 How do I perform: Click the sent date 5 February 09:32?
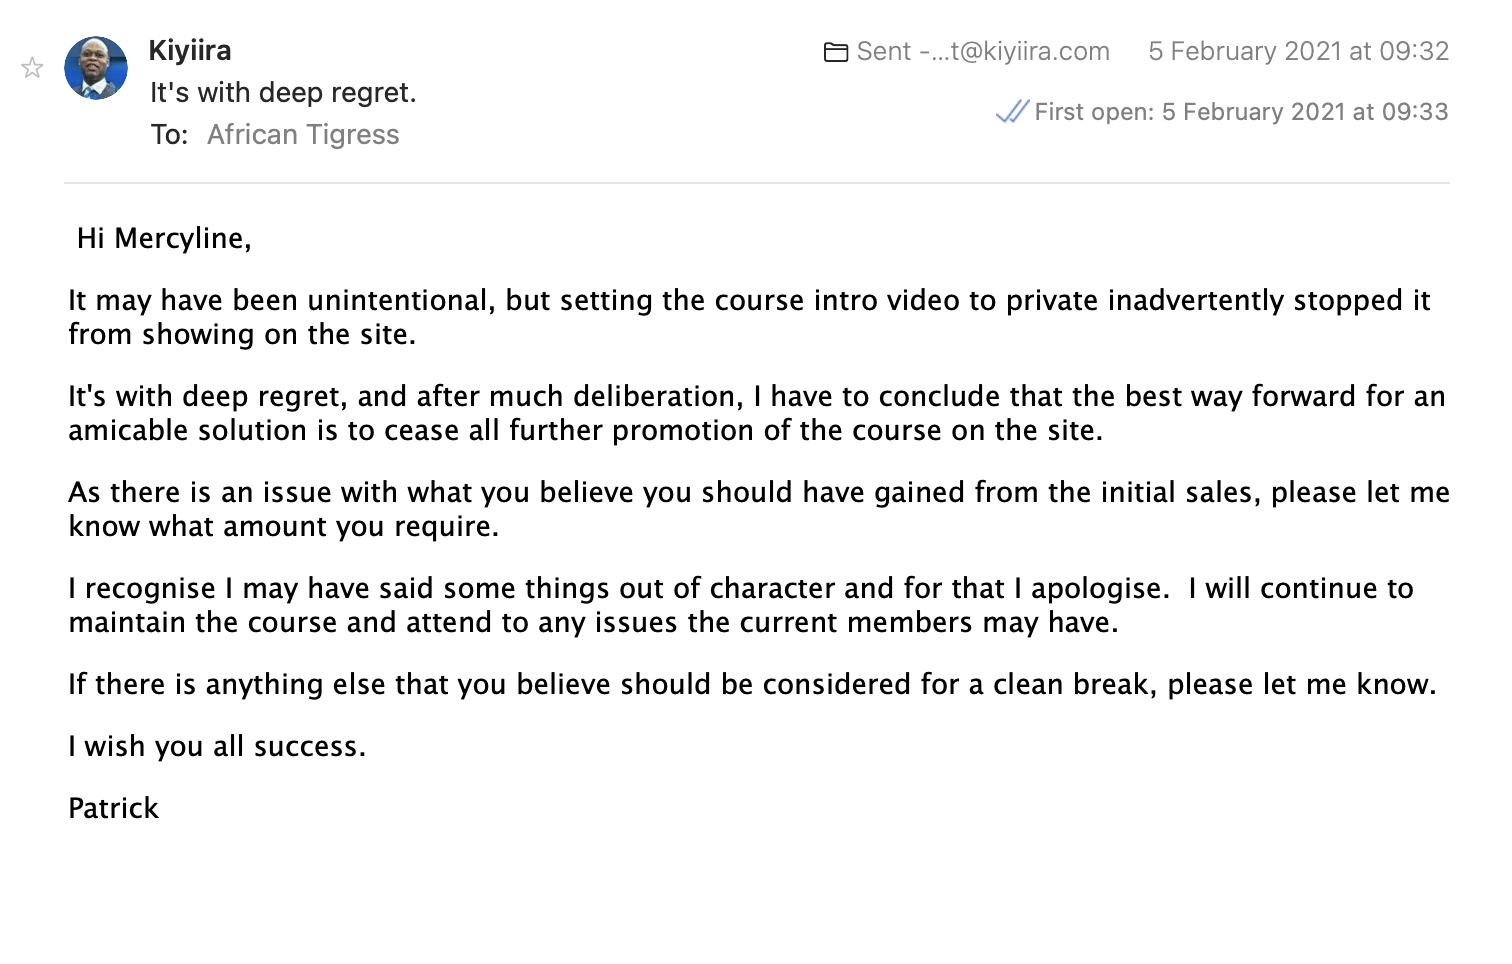click(1298, 51)
